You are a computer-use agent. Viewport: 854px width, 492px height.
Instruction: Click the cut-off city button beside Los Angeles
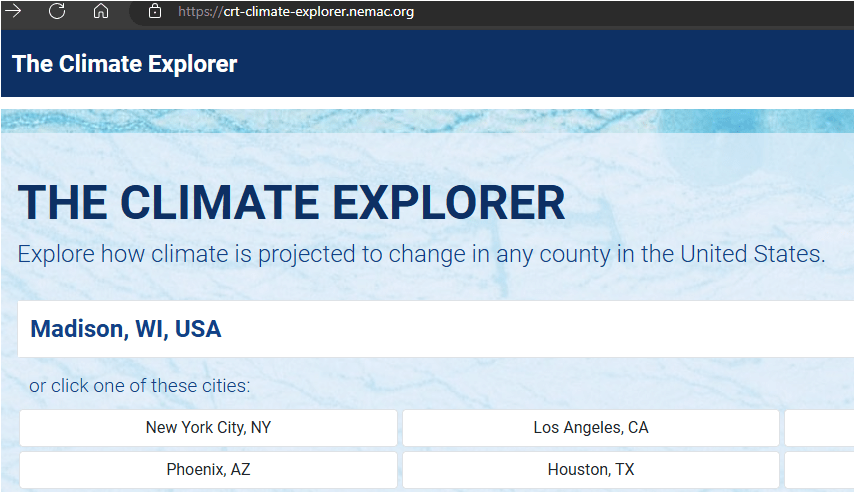click(820, 428)
